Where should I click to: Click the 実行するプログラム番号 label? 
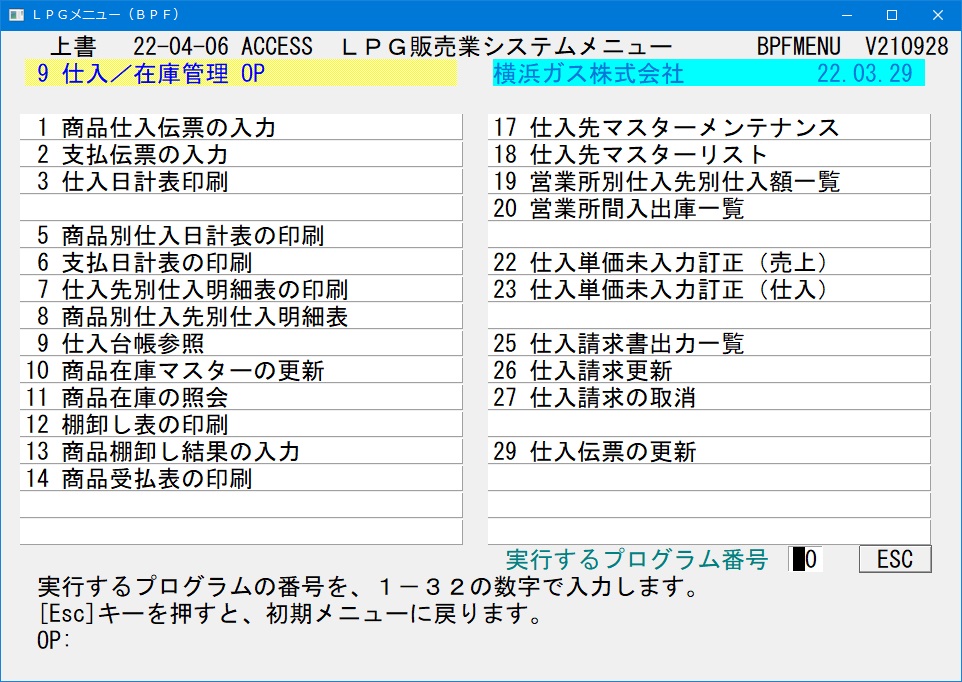coord(637,559)
